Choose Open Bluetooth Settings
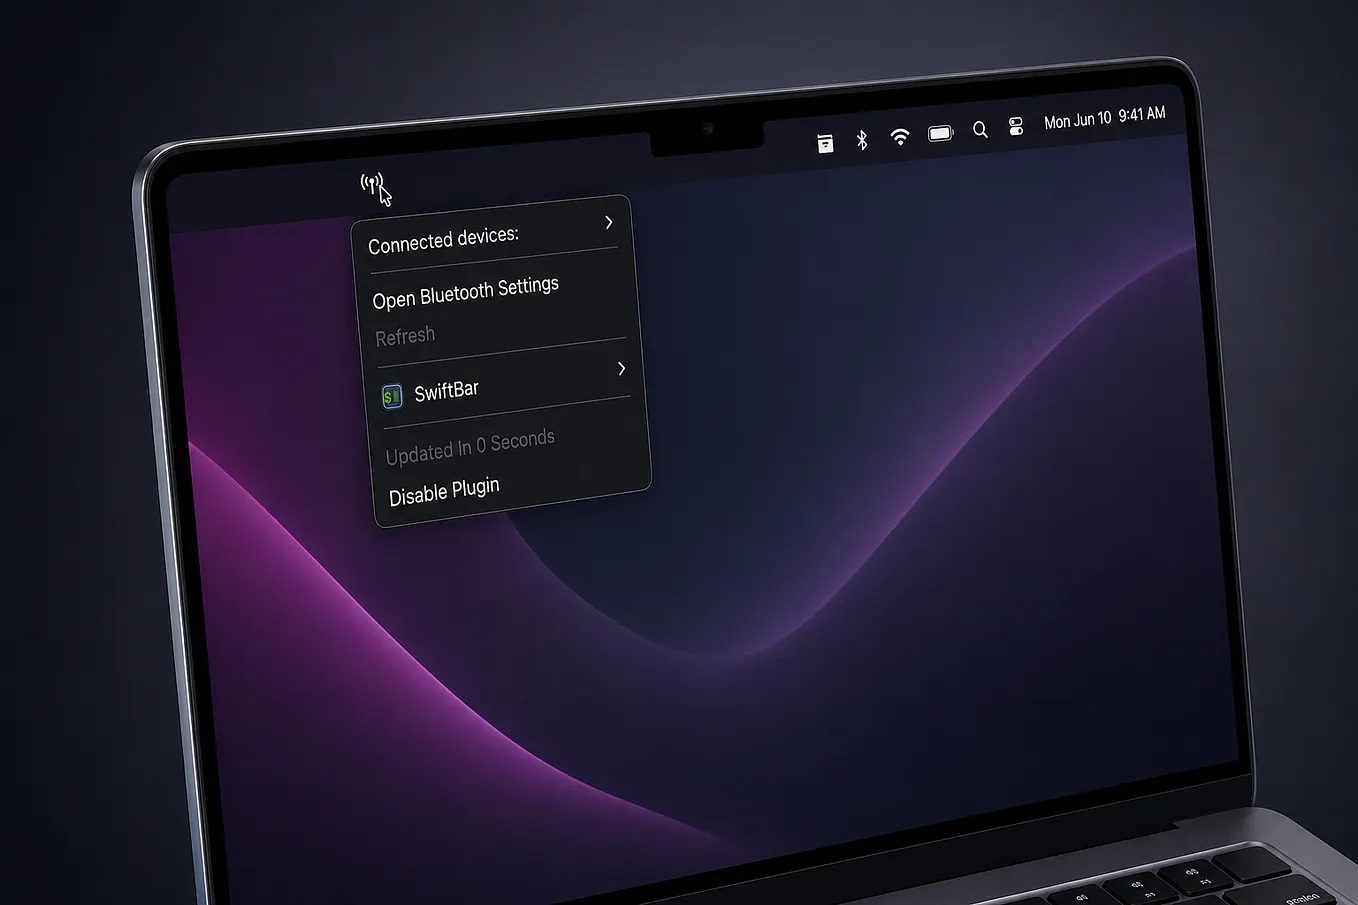The height and width of the screenshot is (905, 1358). [465, 292]
